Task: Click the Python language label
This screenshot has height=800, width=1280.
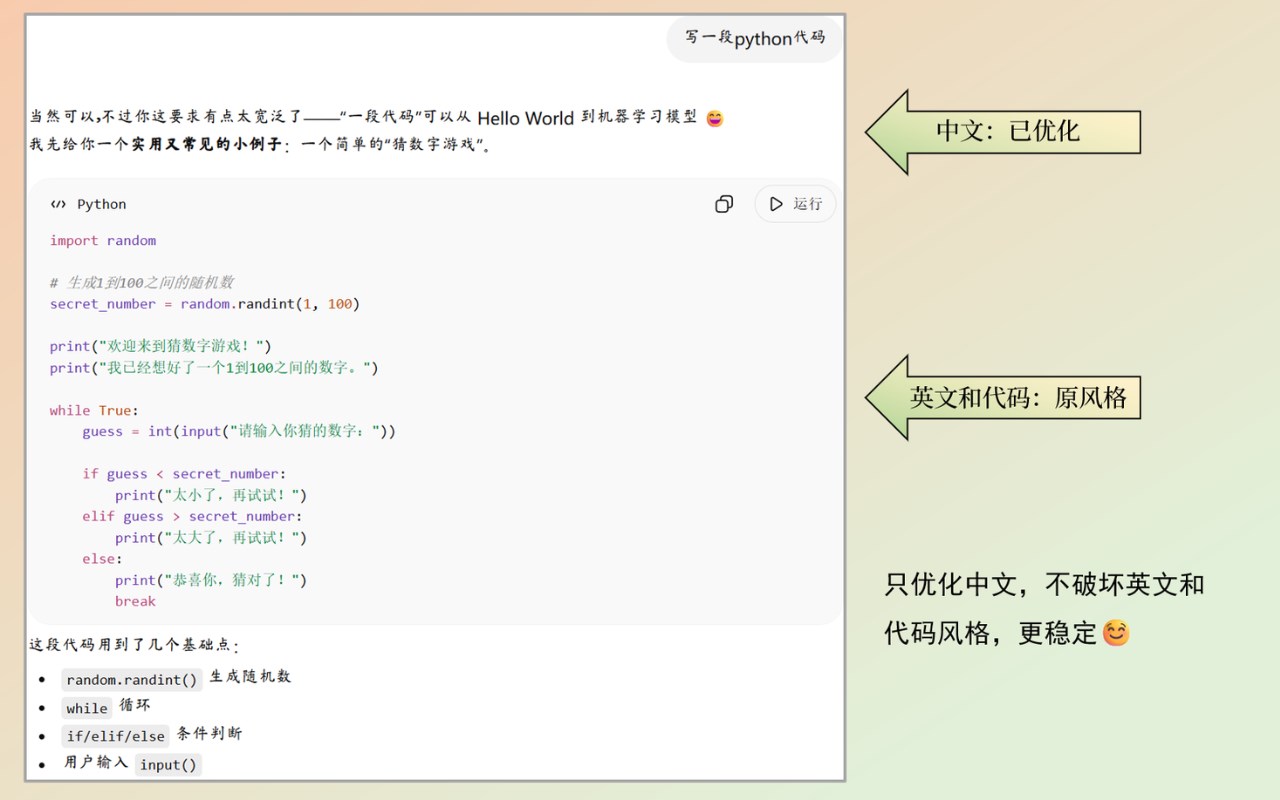Action: click(102, 204)
